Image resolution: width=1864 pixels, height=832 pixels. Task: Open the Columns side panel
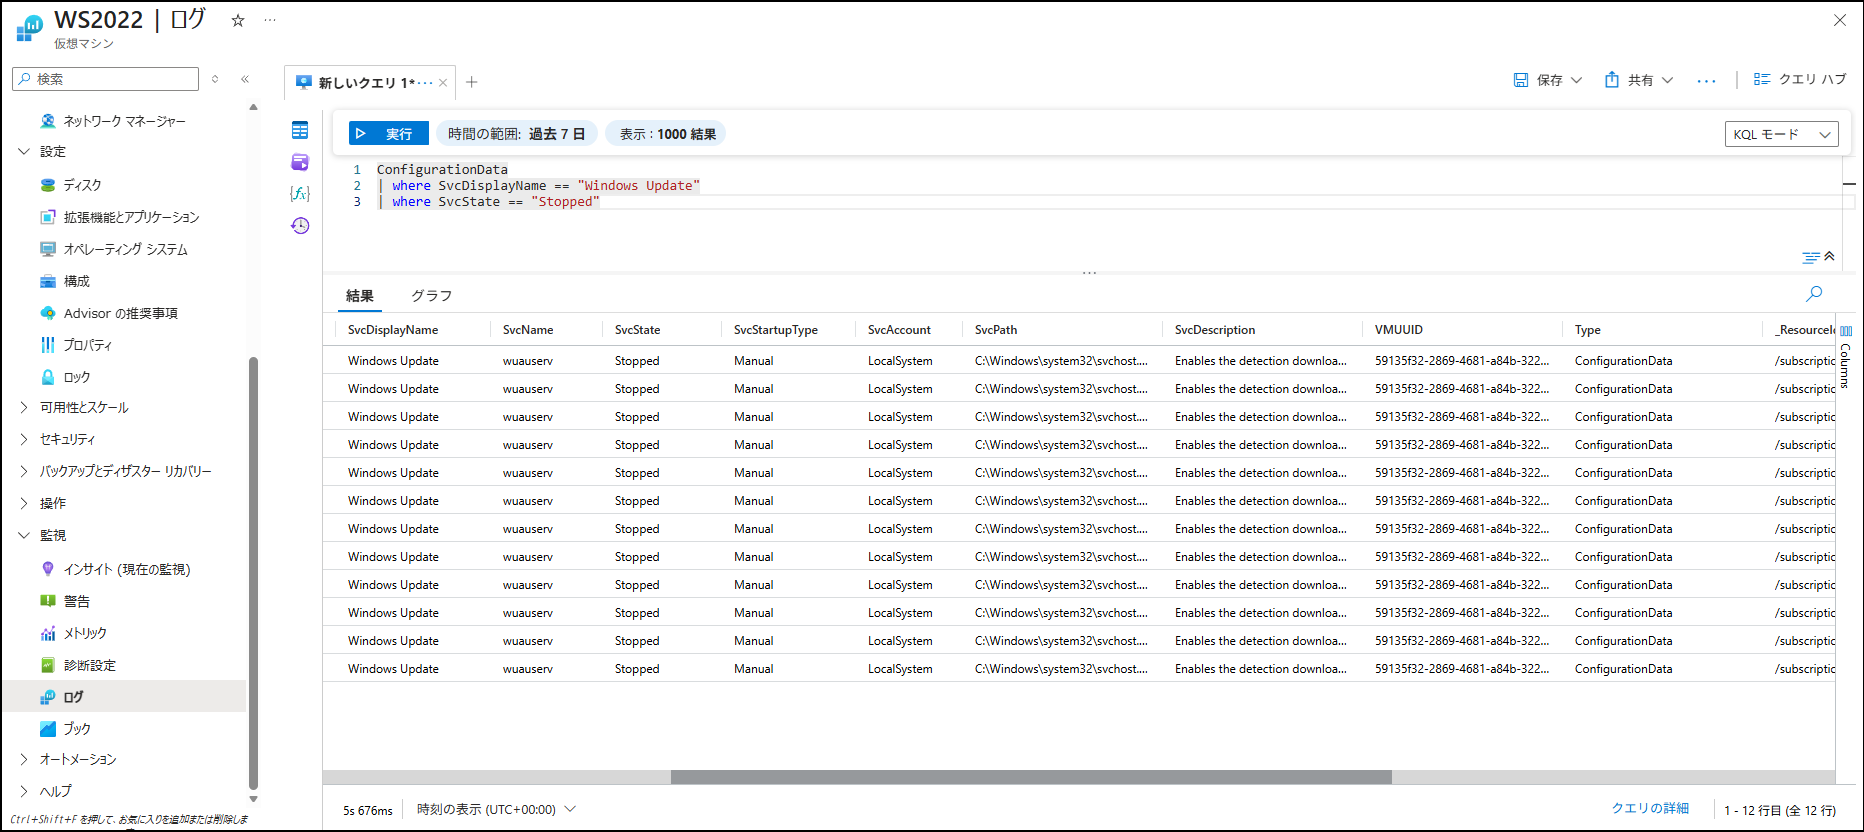click(x=1845, y=359)
